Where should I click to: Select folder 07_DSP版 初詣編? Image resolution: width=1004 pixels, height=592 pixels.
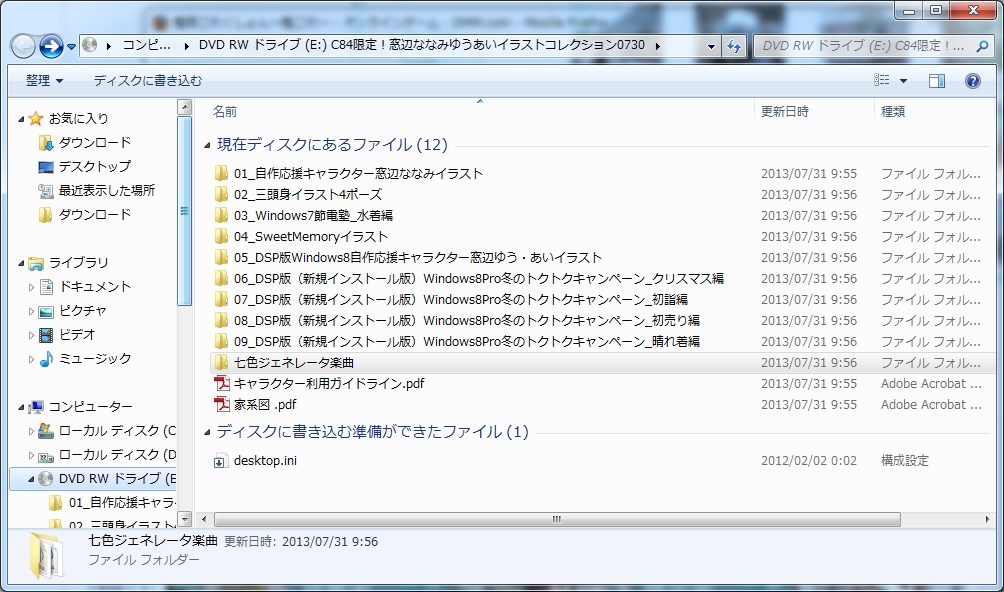point(460,300)
